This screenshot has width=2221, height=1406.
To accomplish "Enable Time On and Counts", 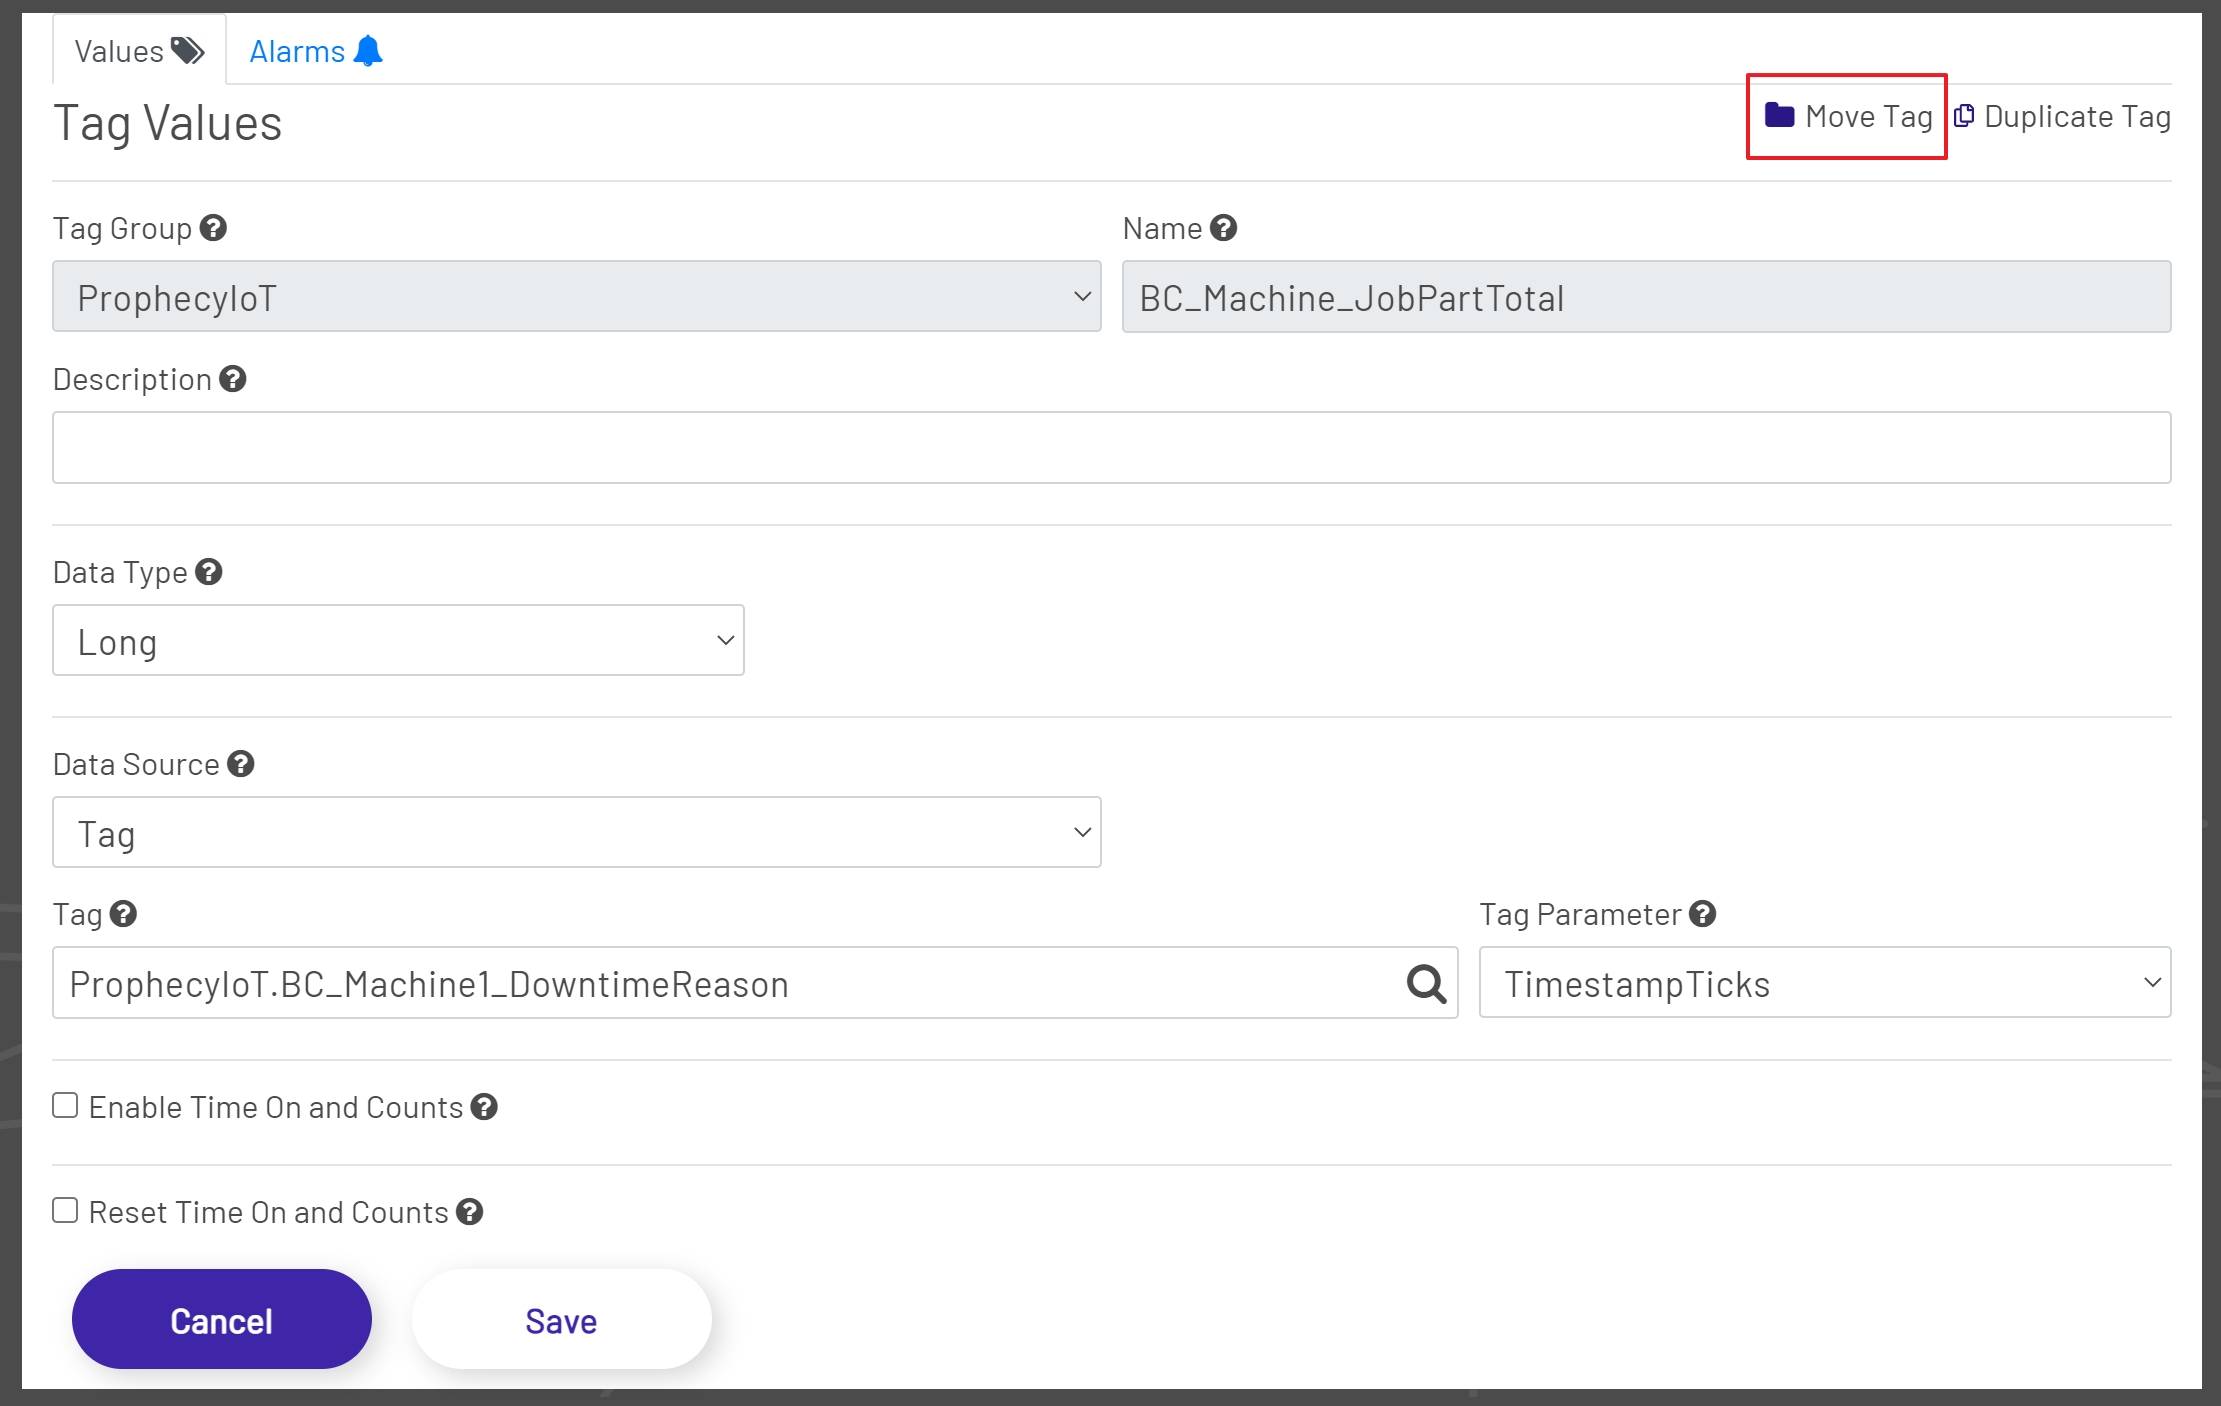I will pyautogui.click(x=65, y=1104).
